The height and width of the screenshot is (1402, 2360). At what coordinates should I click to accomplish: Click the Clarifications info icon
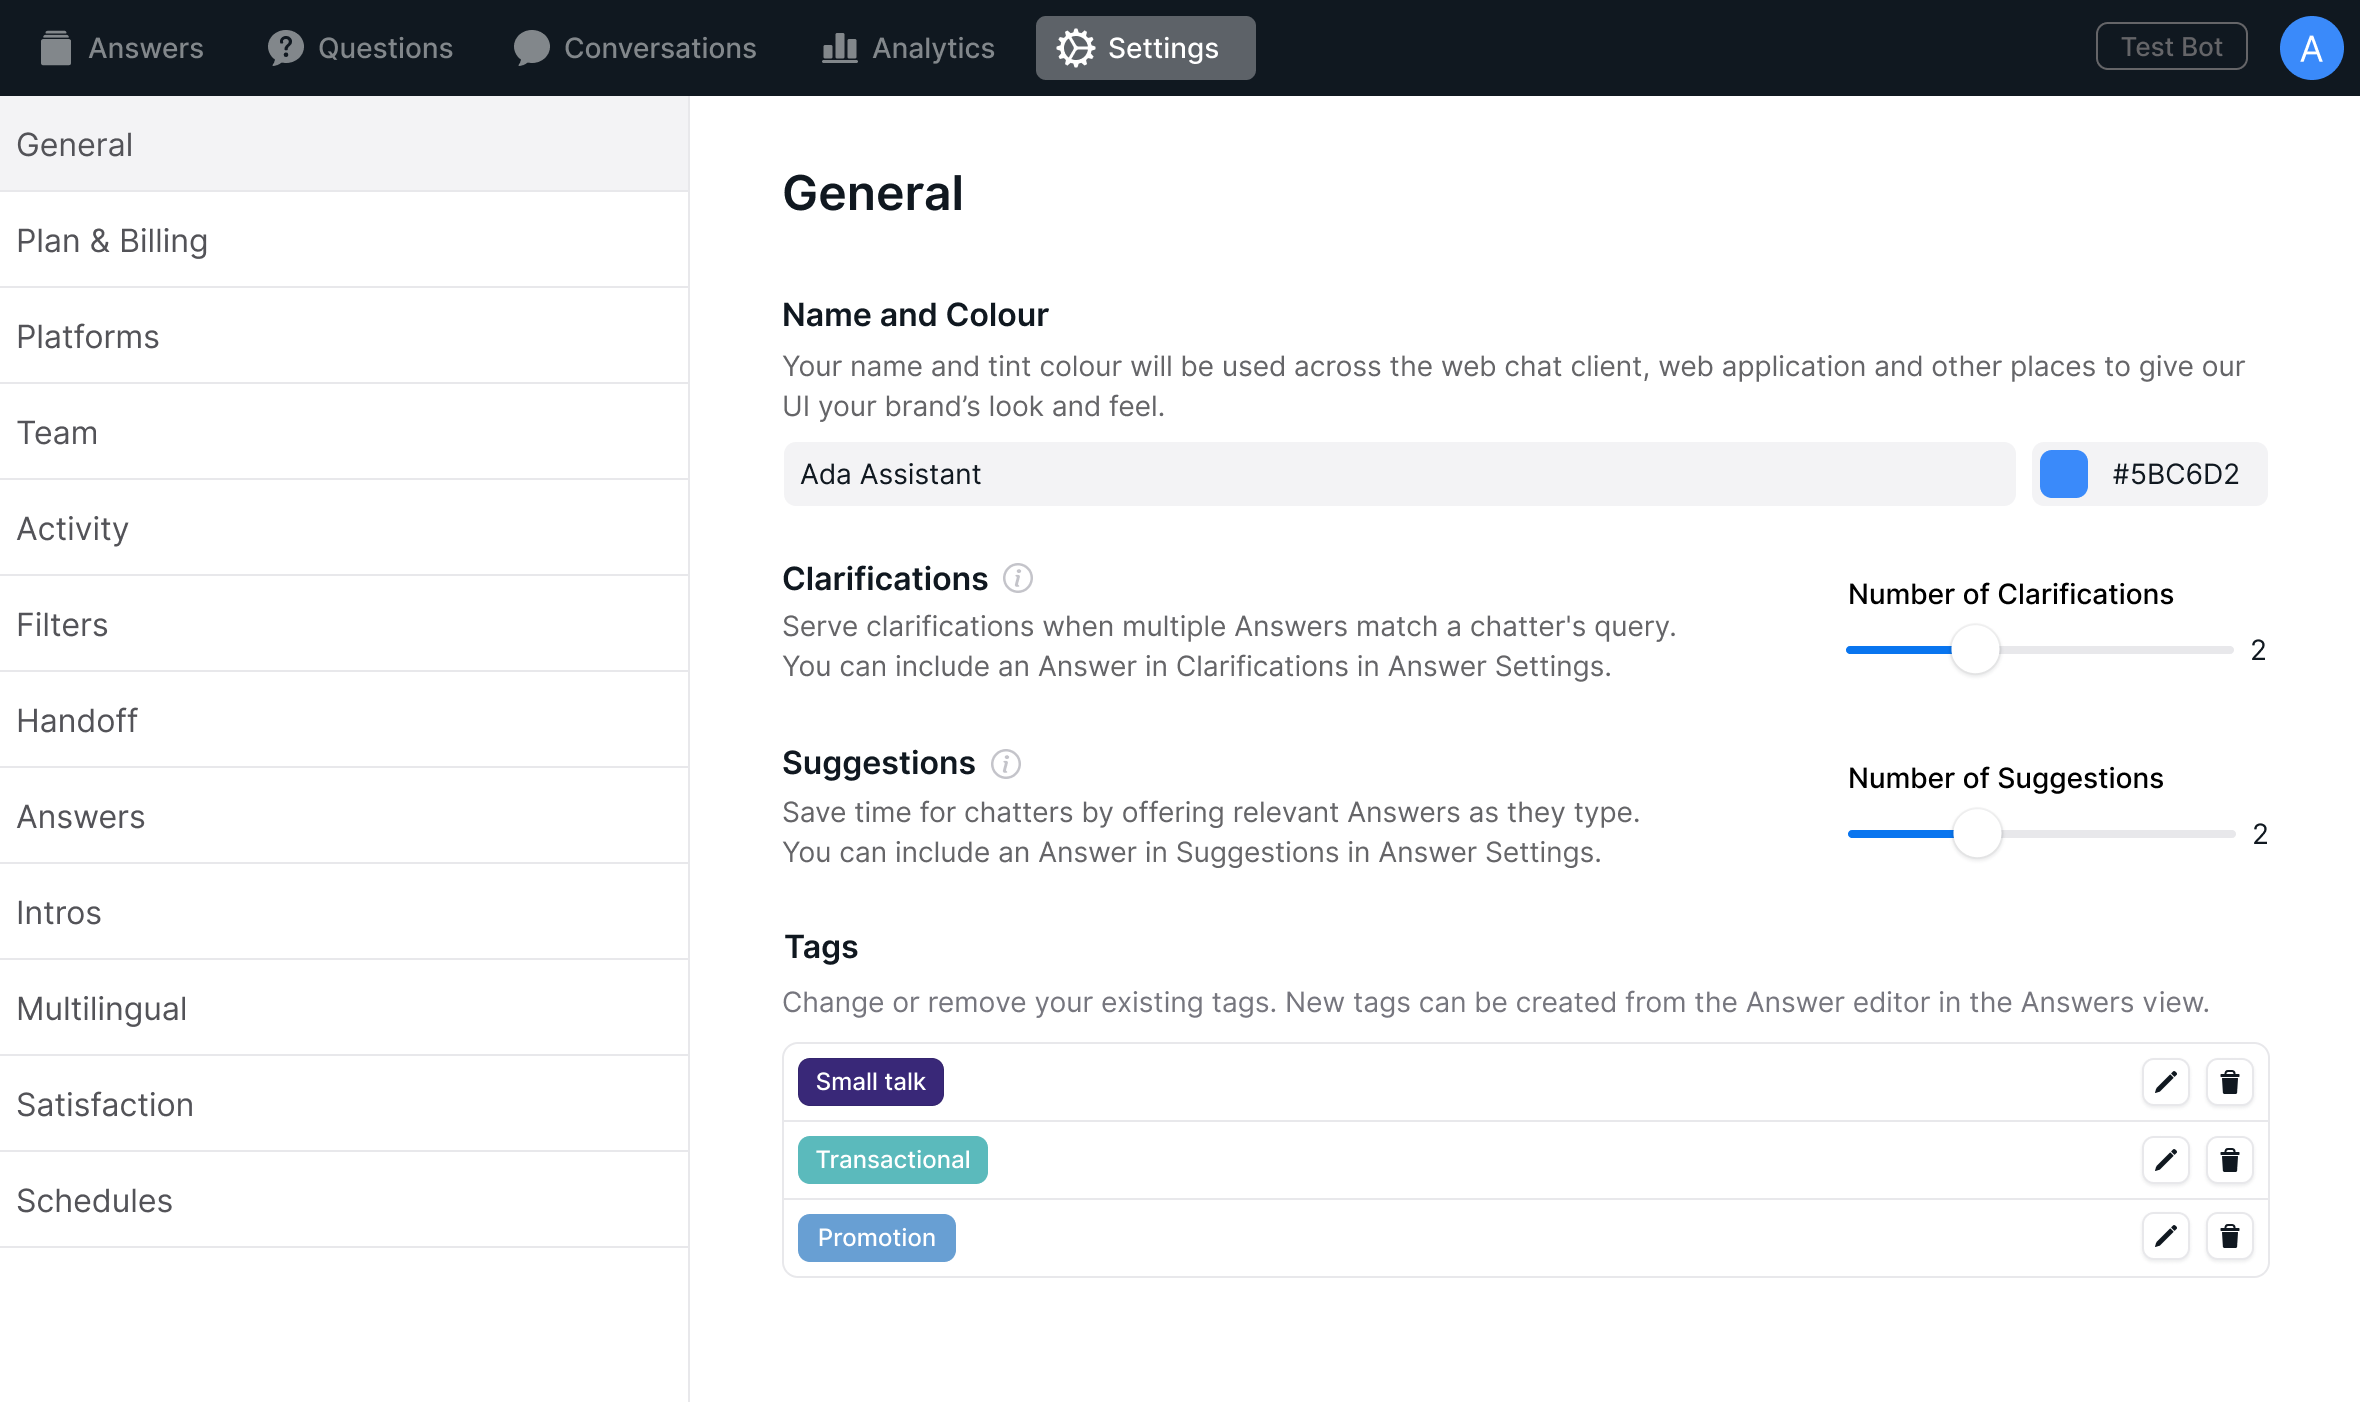pyautogui.click(x=1017, y=578)
